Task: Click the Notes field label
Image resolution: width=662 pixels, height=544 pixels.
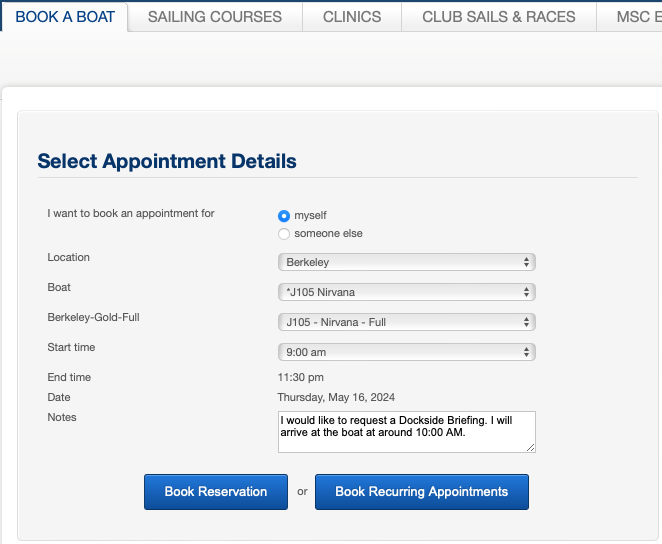Action: click(x=62, y=417)
